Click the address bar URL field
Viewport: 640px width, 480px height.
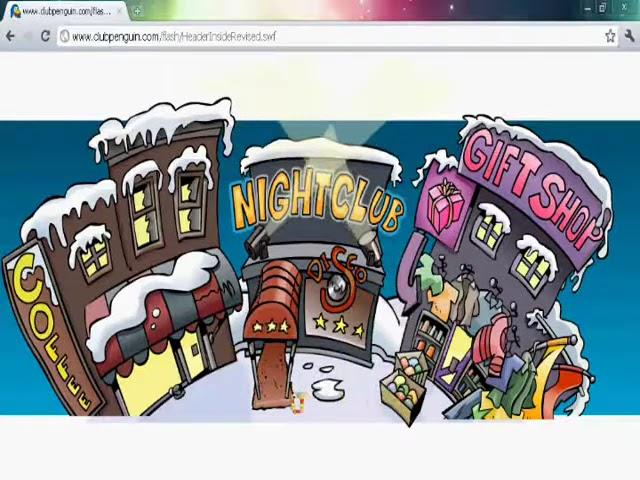(x=331, y=36)
